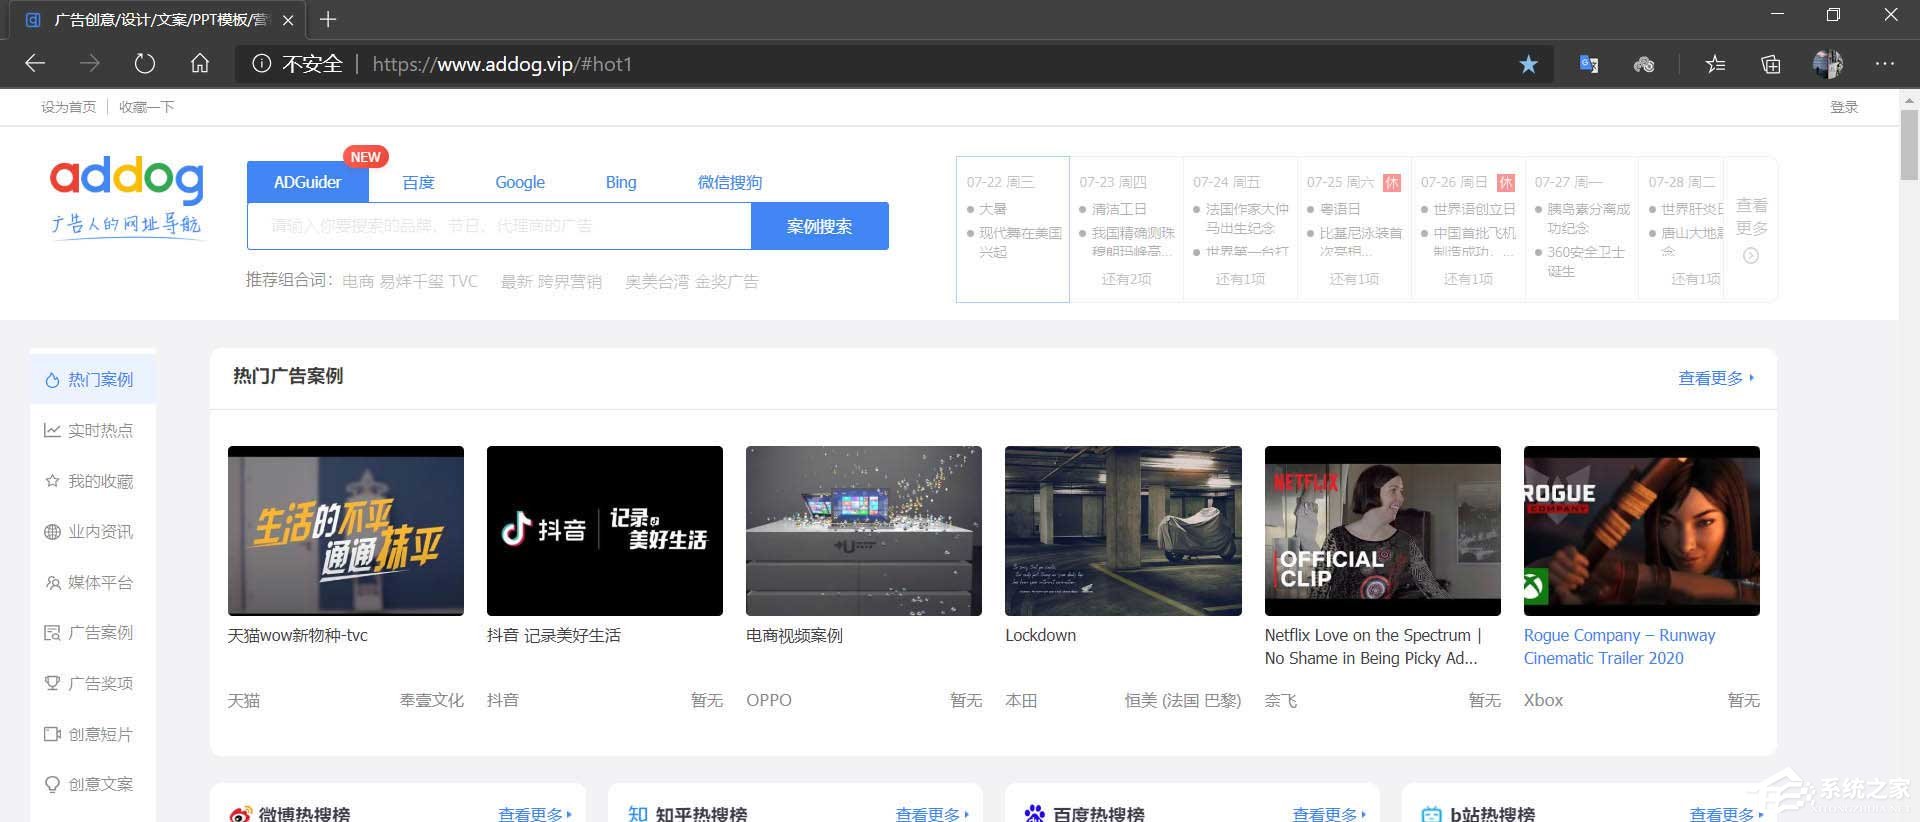Click the 登录 login link
The image size is (1920, 822).
coord(1843,107)
